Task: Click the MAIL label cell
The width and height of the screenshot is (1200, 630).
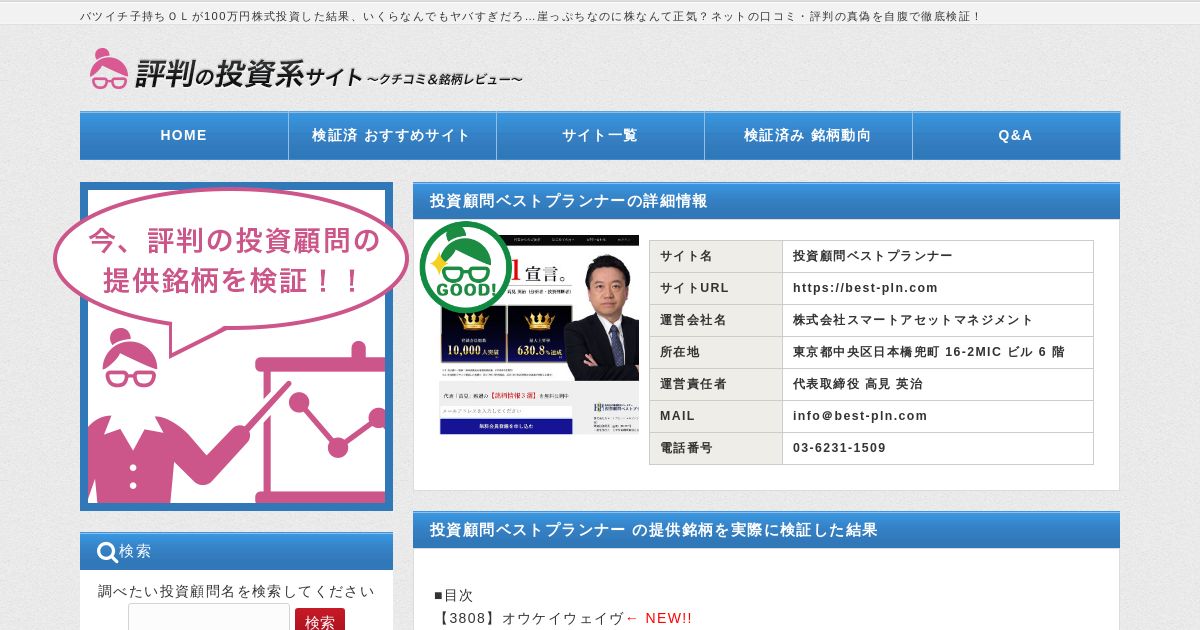Action: pyautogui.click(x=716, y=416)
